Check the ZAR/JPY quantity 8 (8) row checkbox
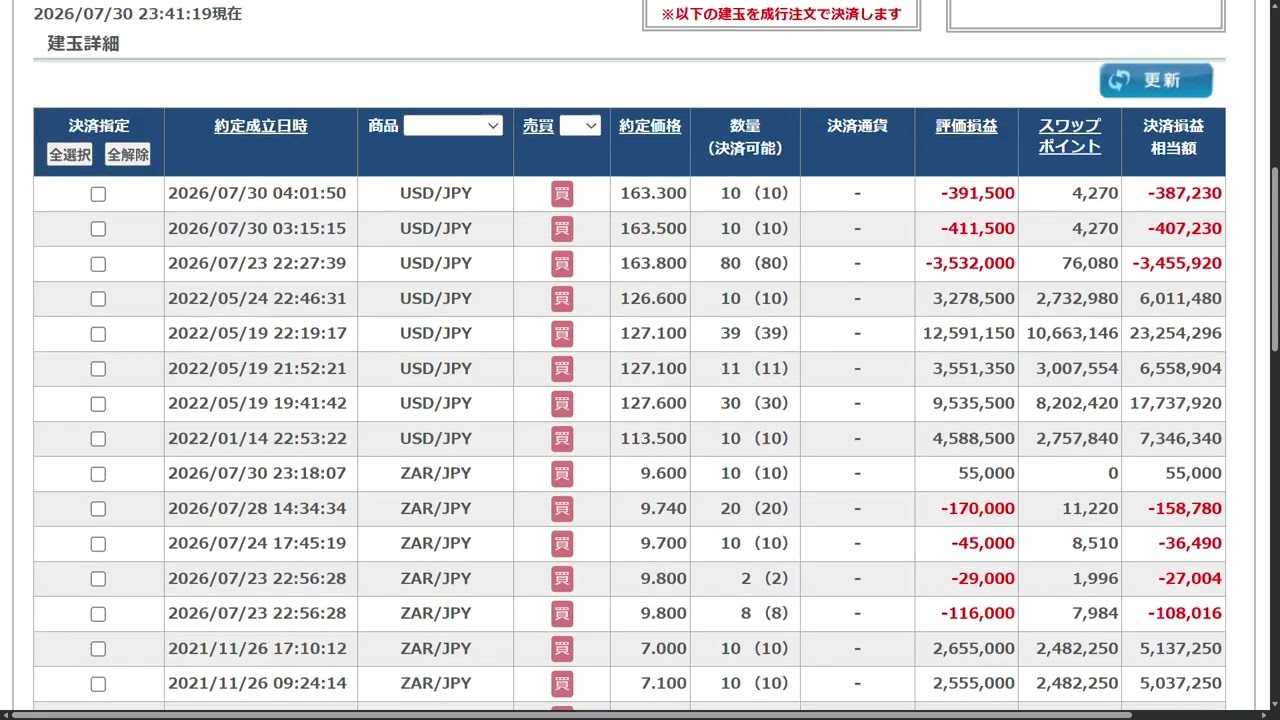 [x=98, y=614]
